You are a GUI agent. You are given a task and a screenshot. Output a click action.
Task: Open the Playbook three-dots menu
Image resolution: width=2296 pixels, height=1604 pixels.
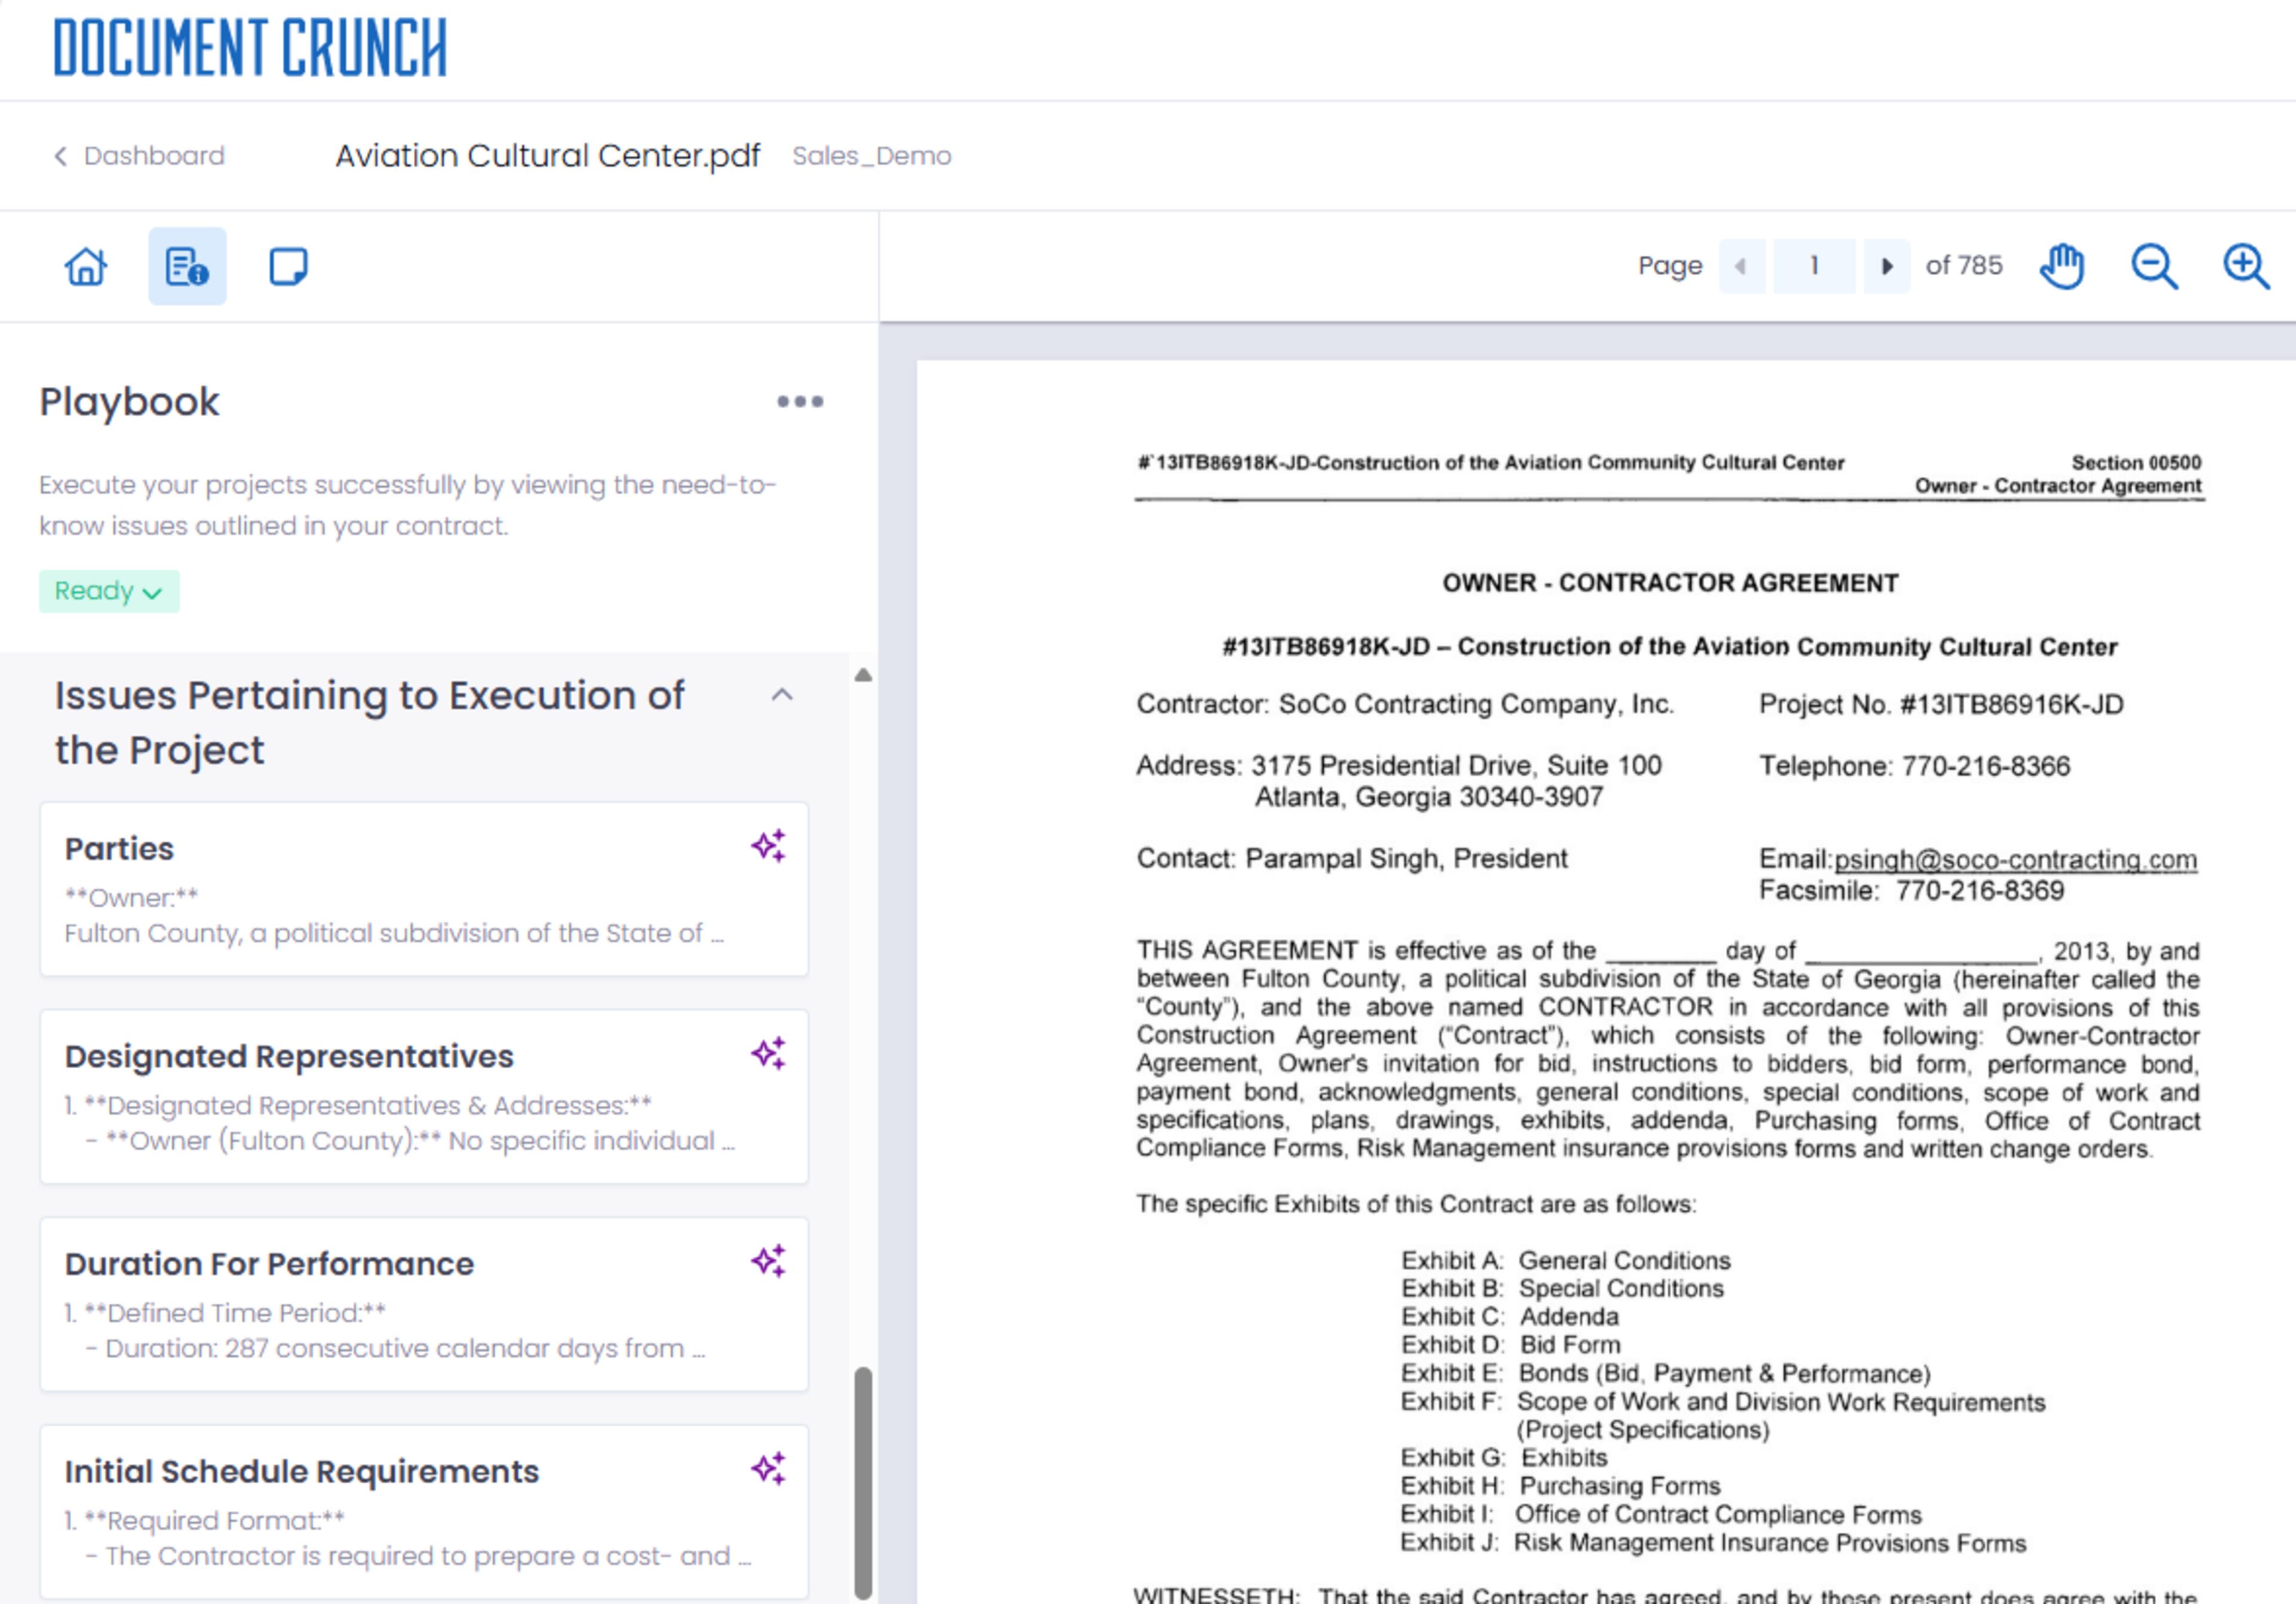point(800,402)
